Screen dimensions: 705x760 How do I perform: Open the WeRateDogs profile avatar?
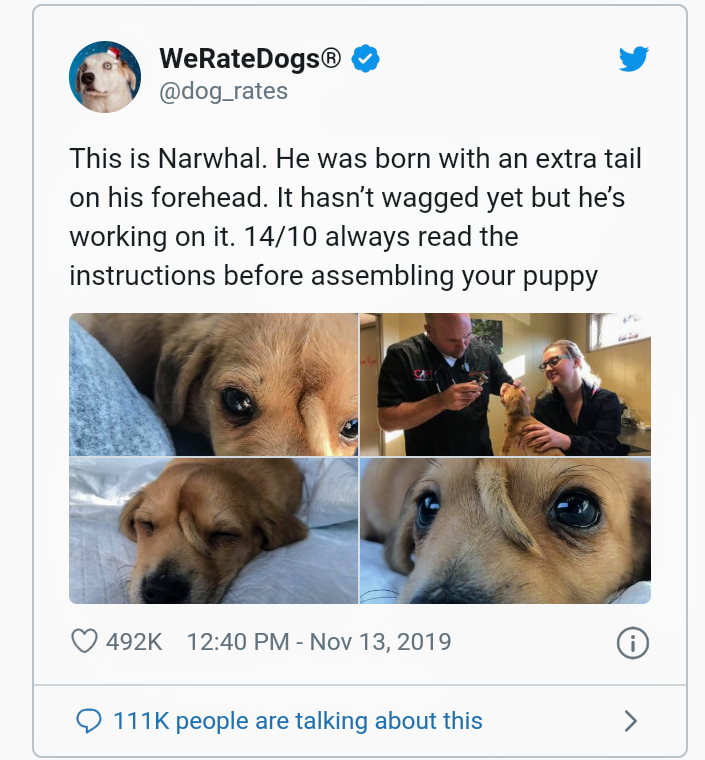pyautogui.click(x=104, y=77)
